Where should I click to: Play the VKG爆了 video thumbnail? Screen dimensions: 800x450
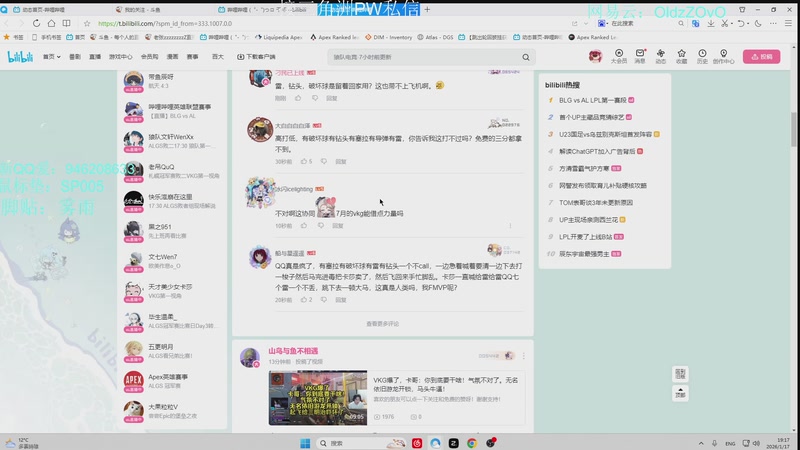coord(318,397)
